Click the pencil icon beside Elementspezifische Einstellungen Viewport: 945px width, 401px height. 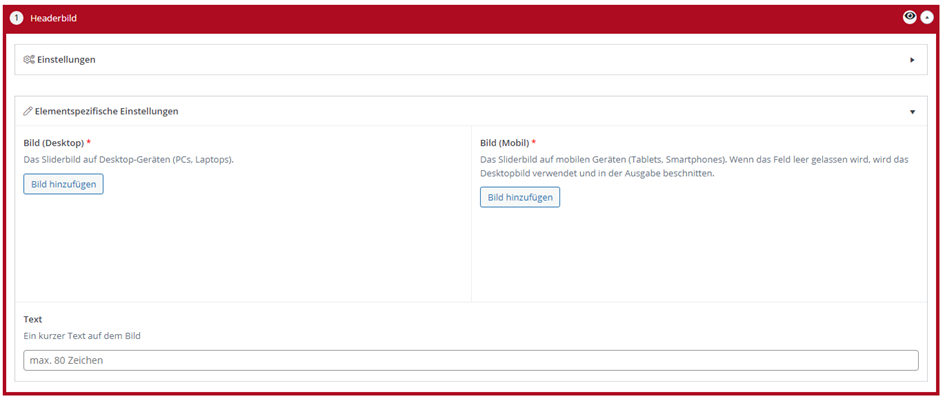(x=28, y=111)
